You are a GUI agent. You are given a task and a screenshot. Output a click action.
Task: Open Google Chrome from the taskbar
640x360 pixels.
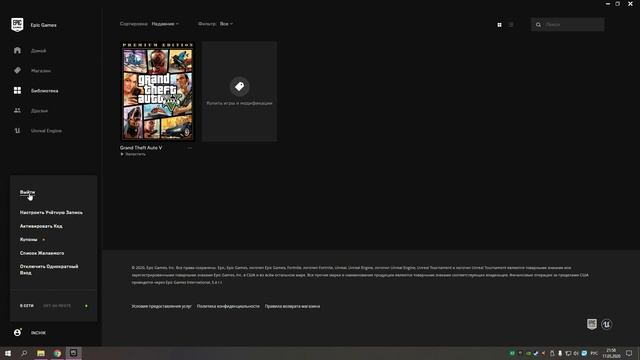[57, 353]
